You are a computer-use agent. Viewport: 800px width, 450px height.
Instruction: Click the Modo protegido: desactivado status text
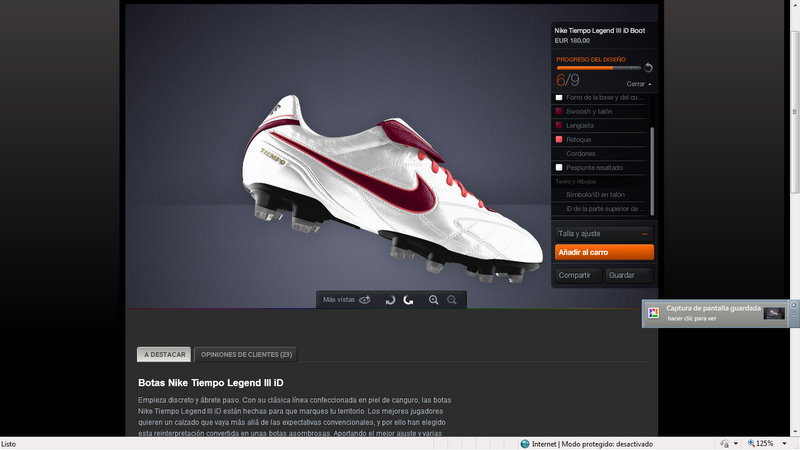[607, 444]
